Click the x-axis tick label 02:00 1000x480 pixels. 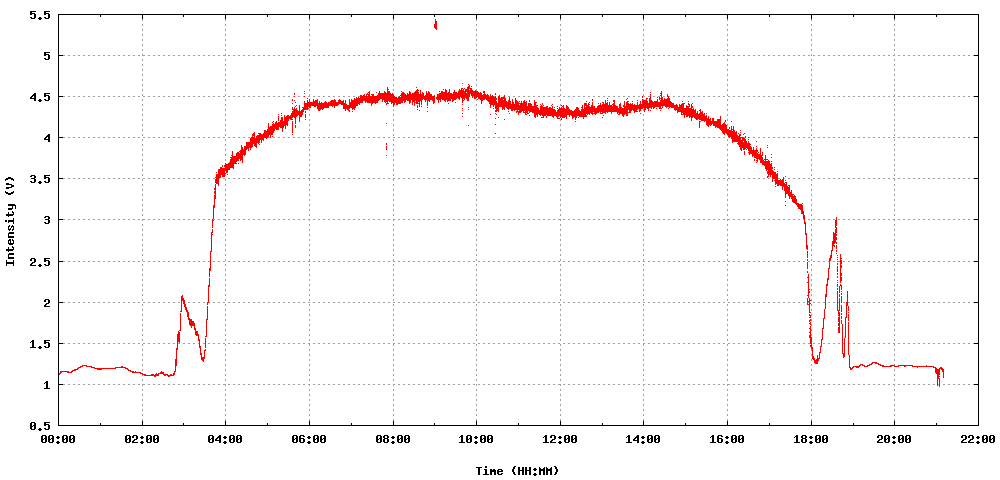[x=142, y=439]
